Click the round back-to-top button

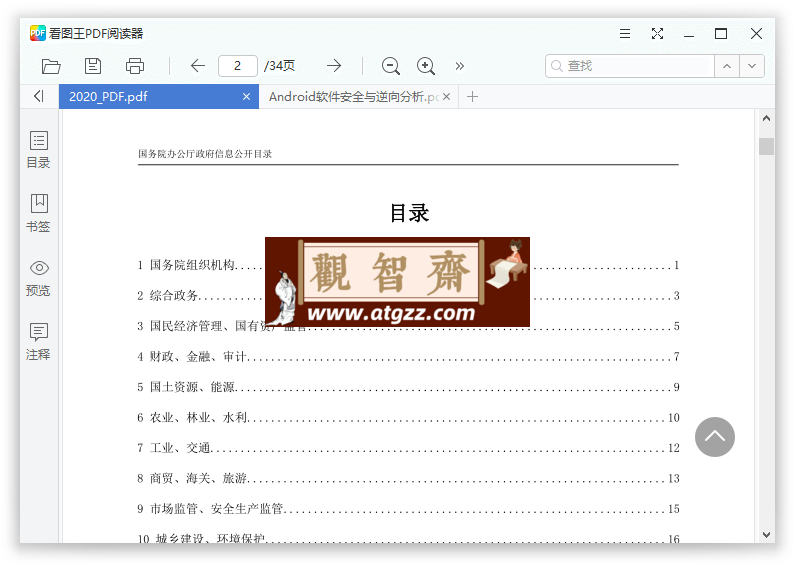(715, 437)
